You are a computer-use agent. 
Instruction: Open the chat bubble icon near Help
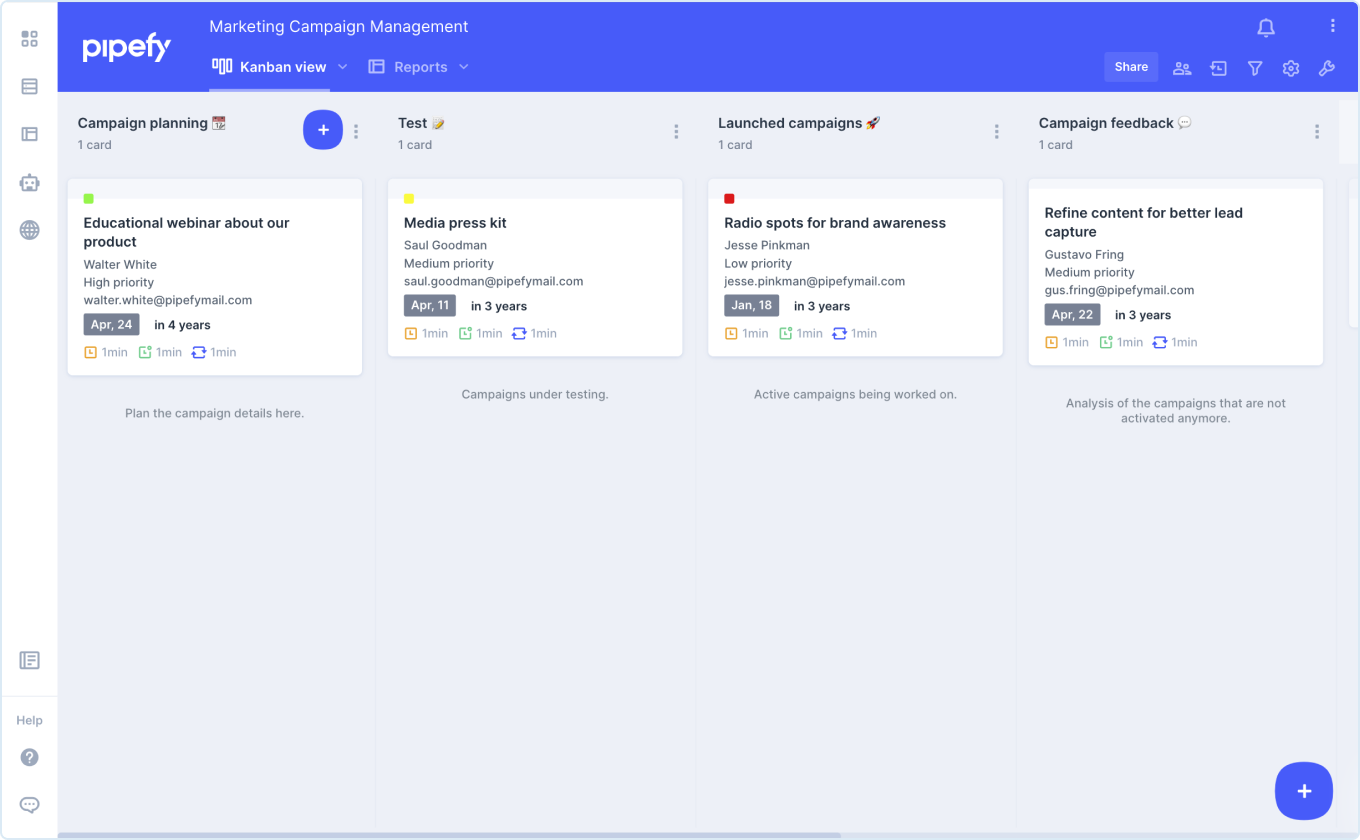[x=29, y=804]
